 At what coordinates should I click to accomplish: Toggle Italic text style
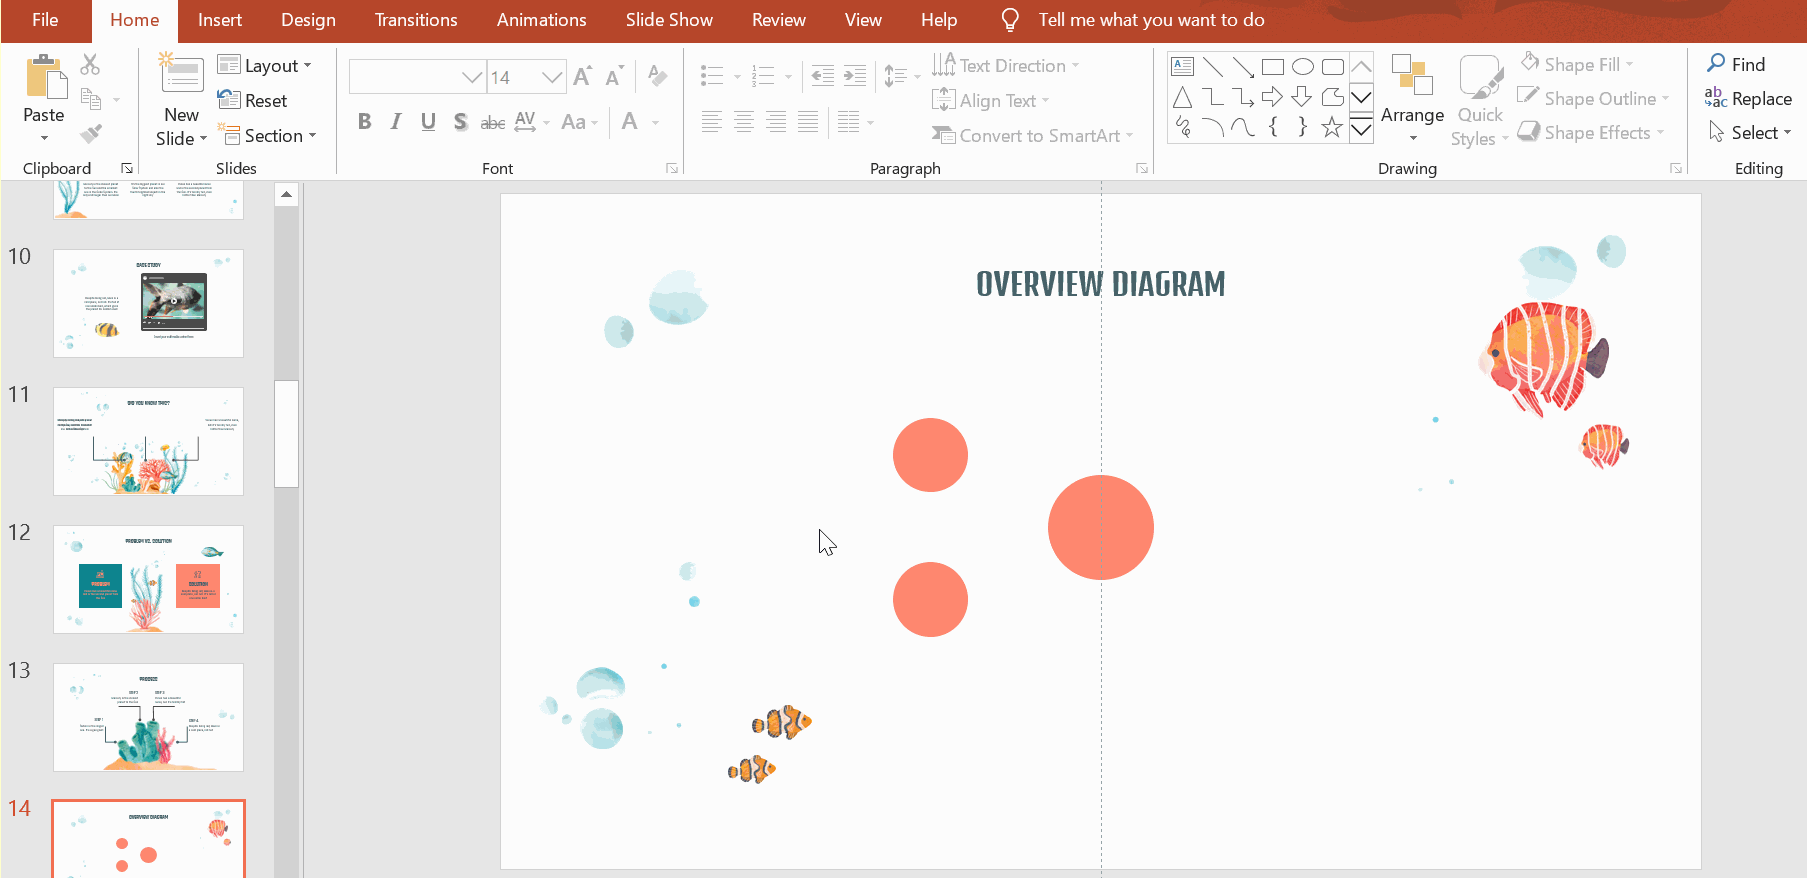coord(396,122)
